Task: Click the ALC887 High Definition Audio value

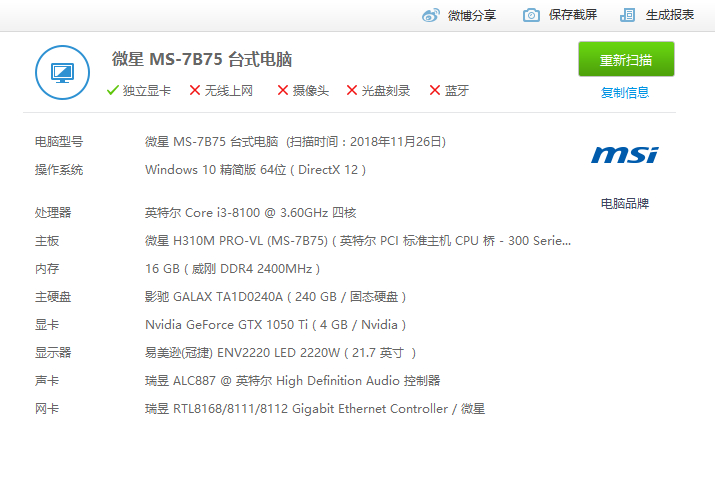Action: pyautogui.click(x=293, y=381)
